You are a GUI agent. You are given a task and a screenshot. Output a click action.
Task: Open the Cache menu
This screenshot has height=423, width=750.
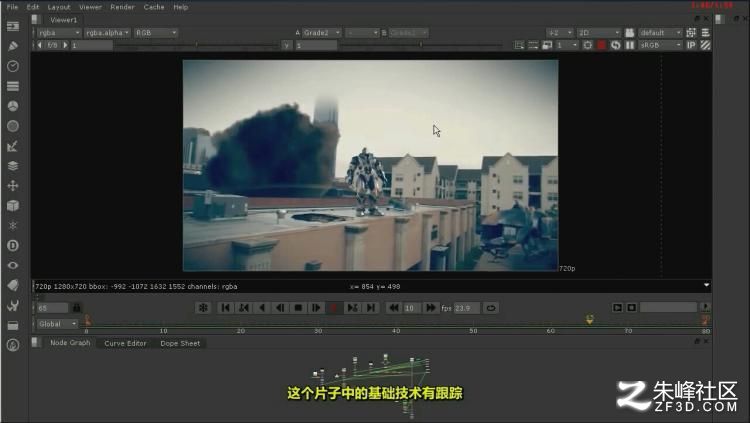[x=154, y=7]
